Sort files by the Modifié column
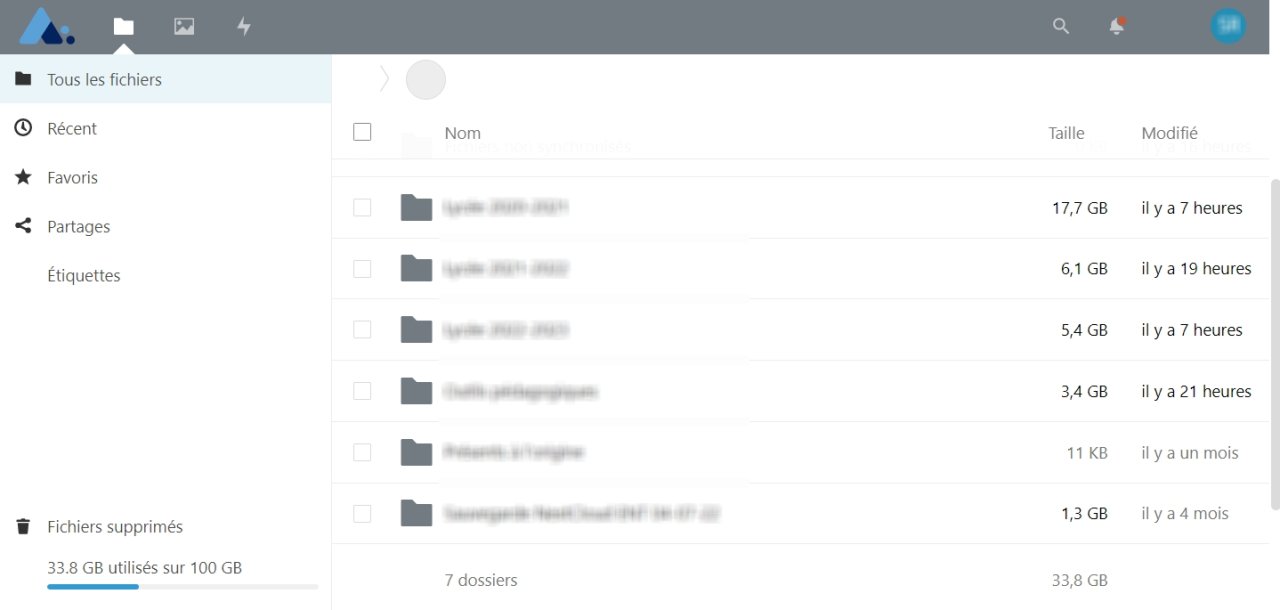Image resolution: width=1280 pixels, height=610 pixels. [x=1169, y=133]
